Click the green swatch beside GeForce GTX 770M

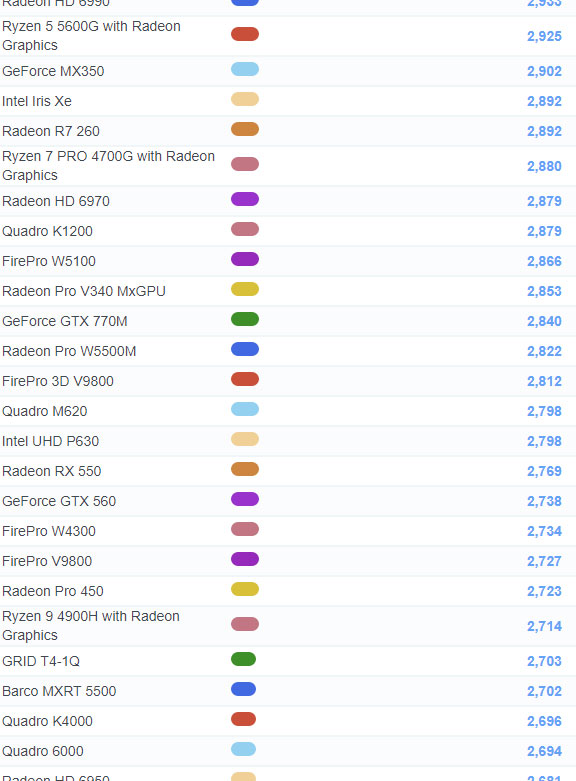245,319
